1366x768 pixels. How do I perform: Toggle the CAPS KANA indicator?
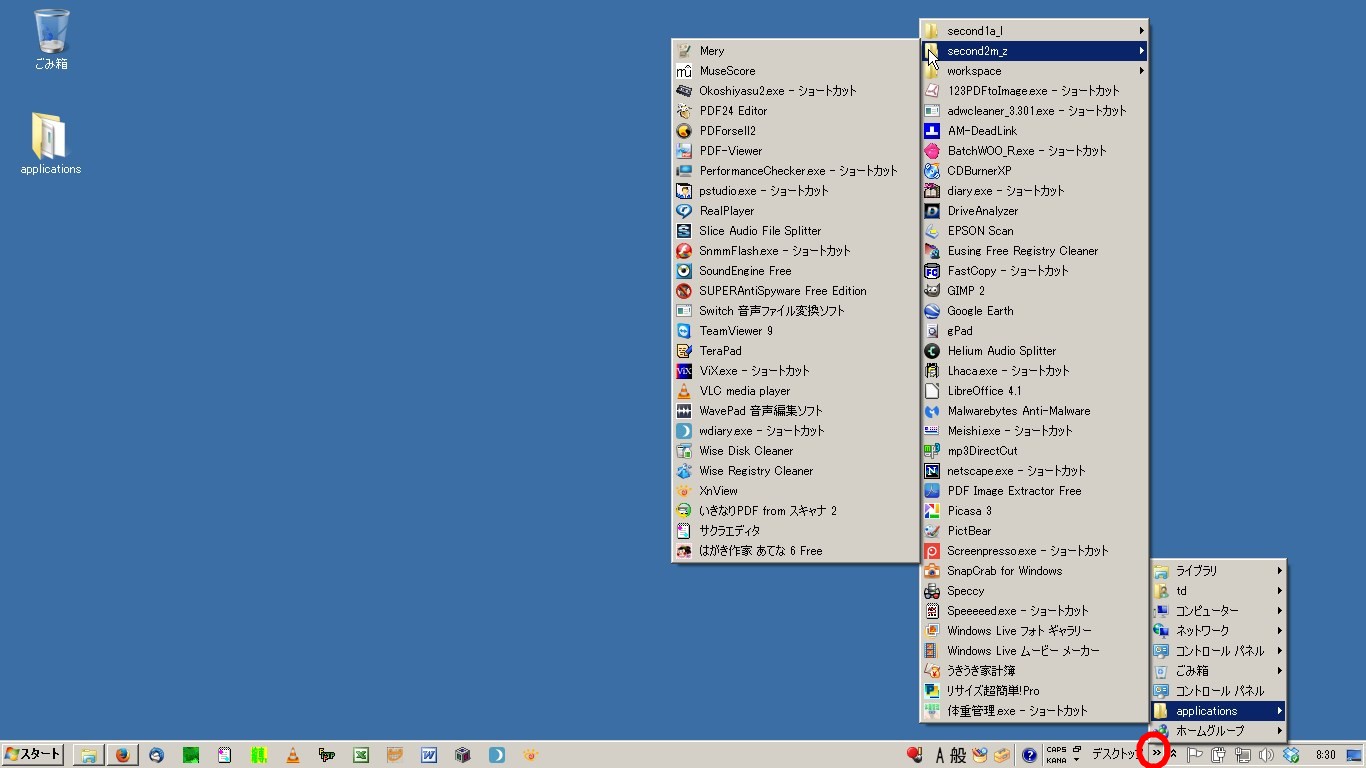(x=1056, y=755)
